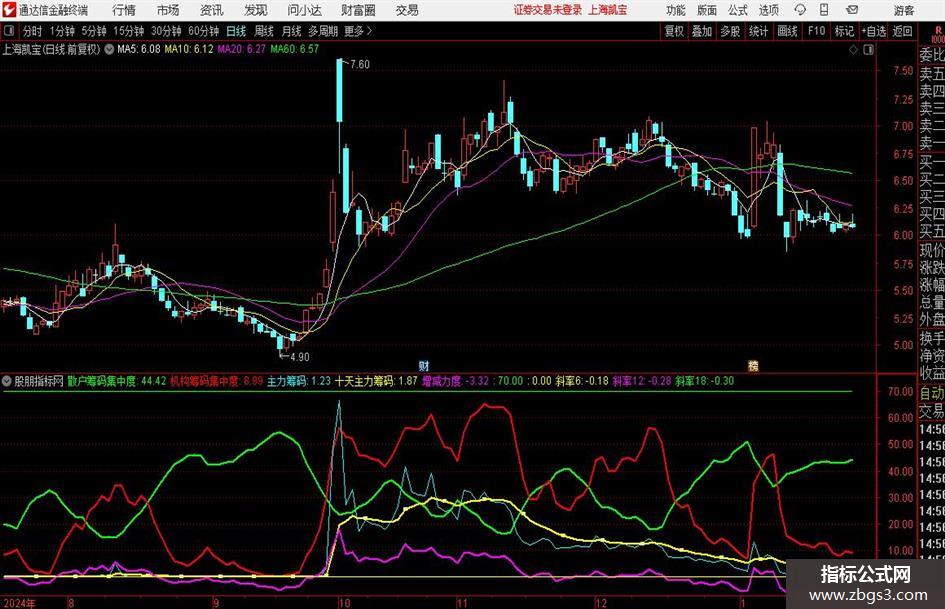
Task: Expand dropdown arrow beside 股朋指标网 indicator
Action: (7, 381)
